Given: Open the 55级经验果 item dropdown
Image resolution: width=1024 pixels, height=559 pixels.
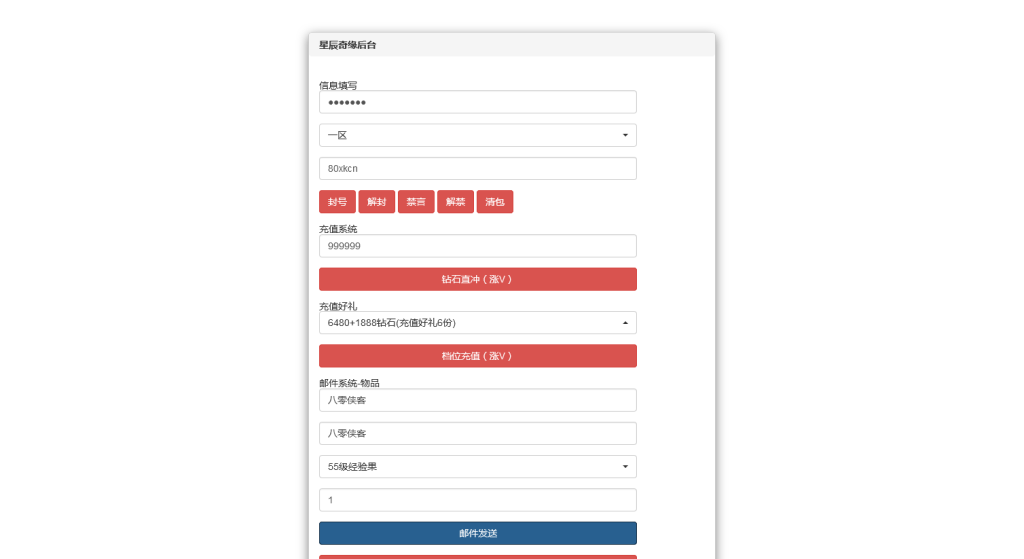Looking at the screenshot, I should [477, 467].
